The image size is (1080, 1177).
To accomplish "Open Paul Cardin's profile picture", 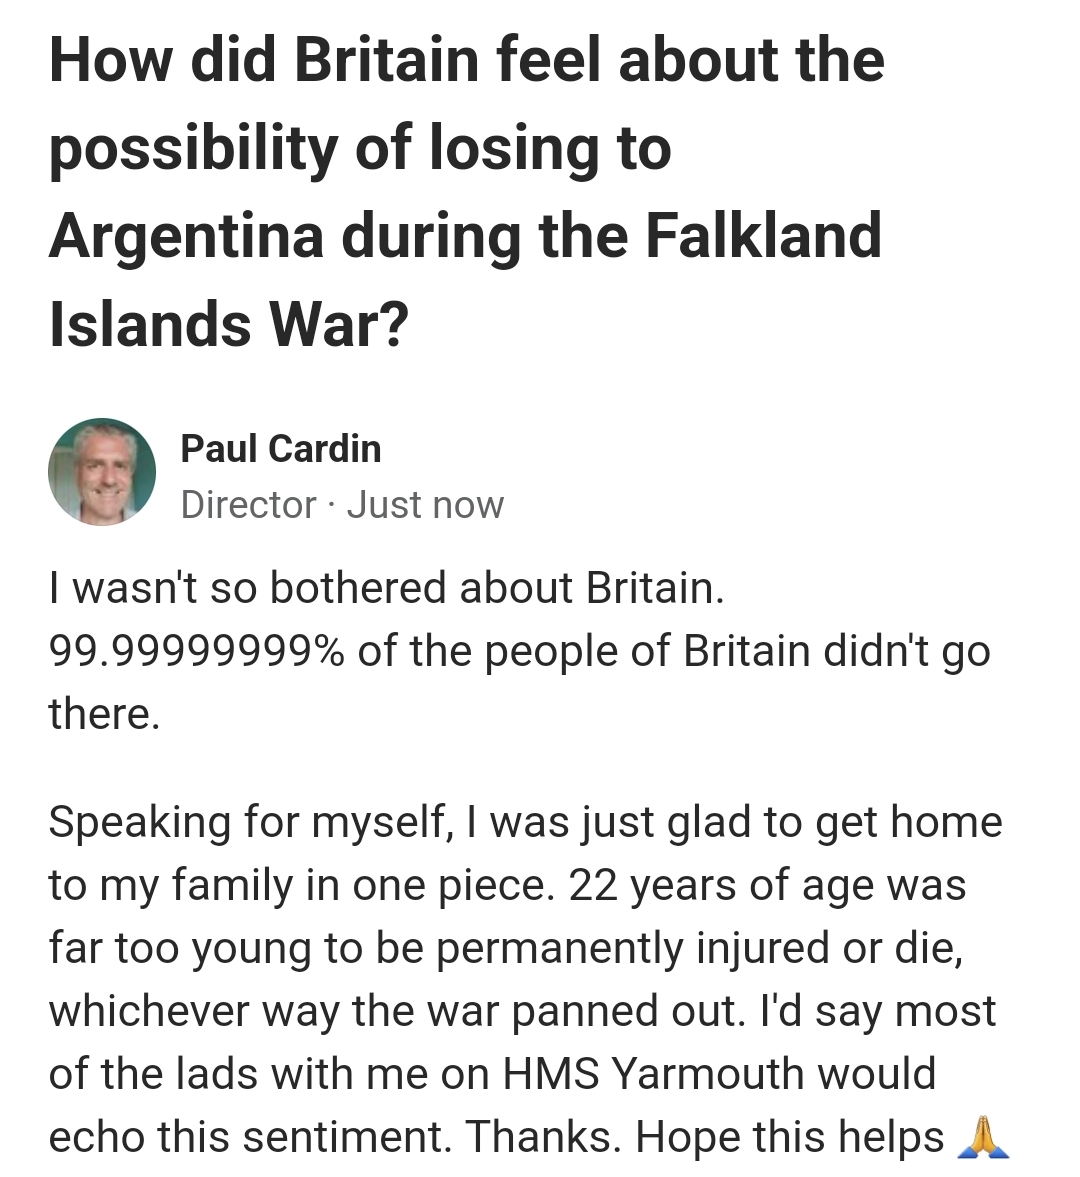I will [x=102, y=472].
